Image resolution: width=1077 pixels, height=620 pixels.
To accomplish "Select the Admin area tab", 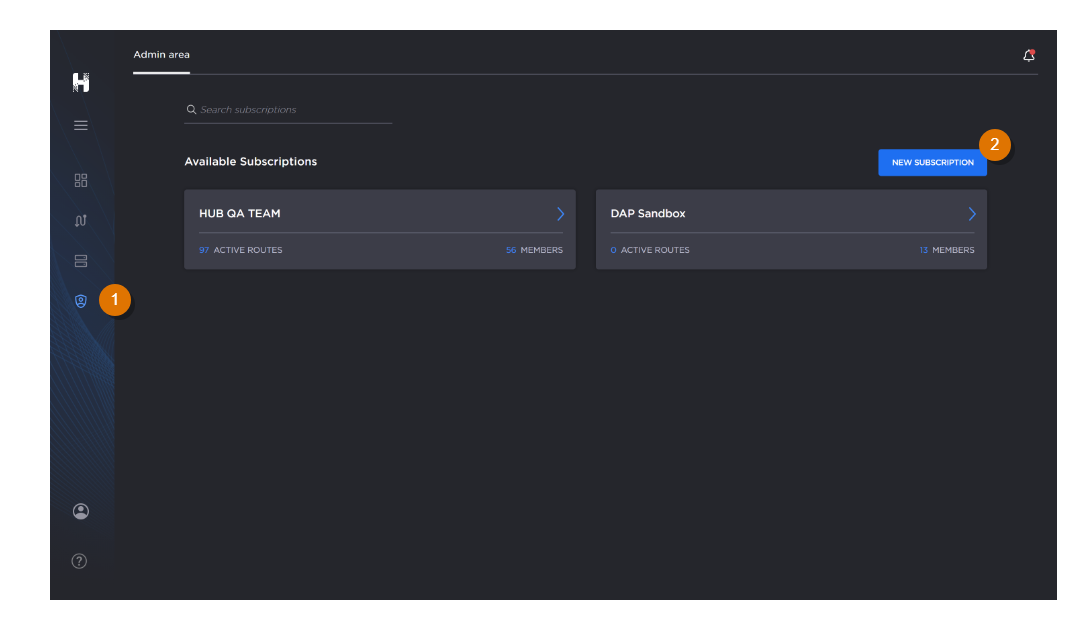I will pos(162,55).
